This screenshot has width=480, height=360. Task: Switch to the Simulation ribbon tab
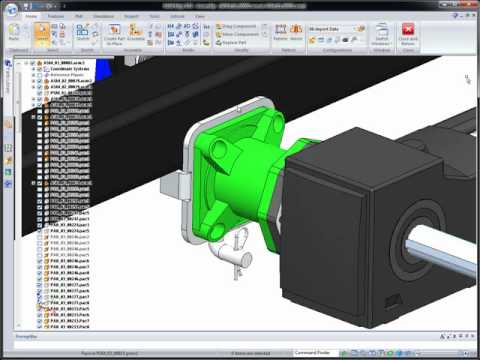point(103,16)
